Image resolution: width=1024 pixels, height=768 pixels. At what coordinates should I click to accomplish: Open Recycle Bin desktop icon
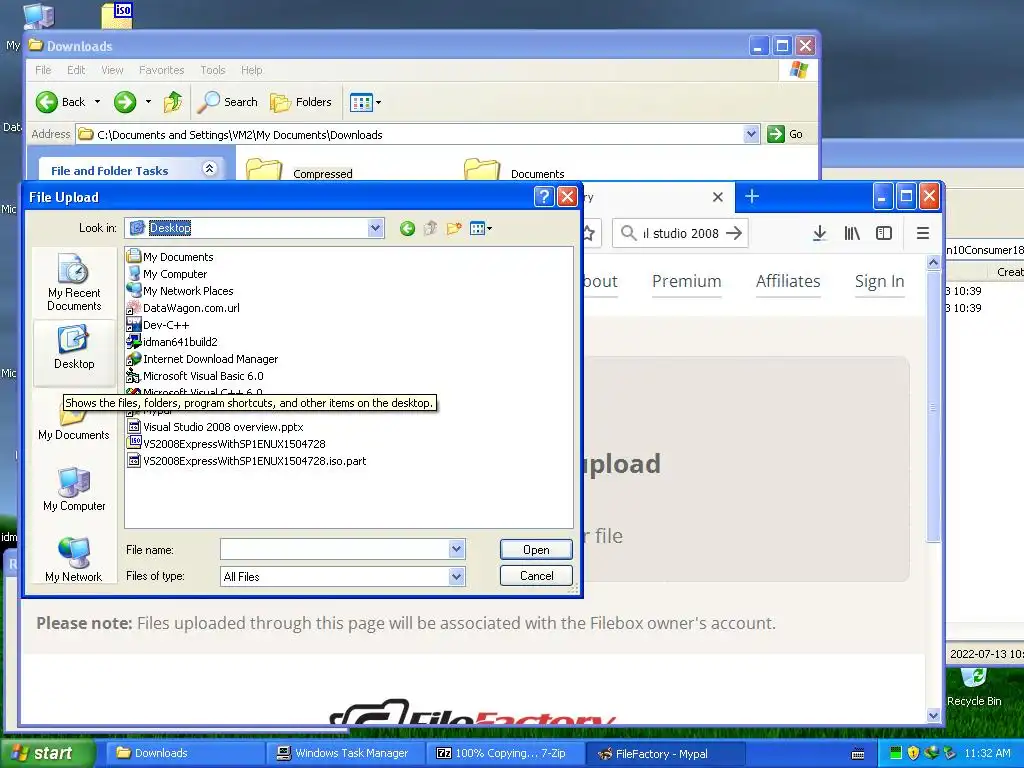[x=974, y=687]
